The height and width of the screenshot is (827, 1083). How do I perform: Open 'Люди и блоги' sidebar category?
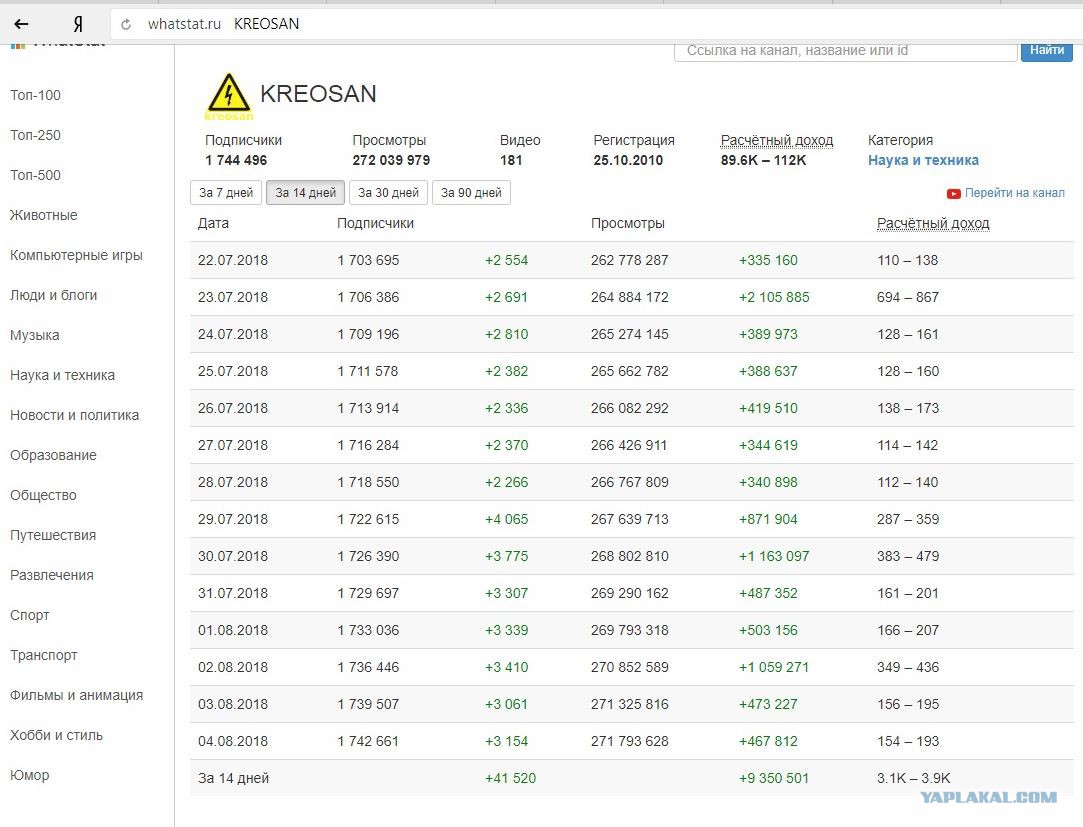point(53,296)
